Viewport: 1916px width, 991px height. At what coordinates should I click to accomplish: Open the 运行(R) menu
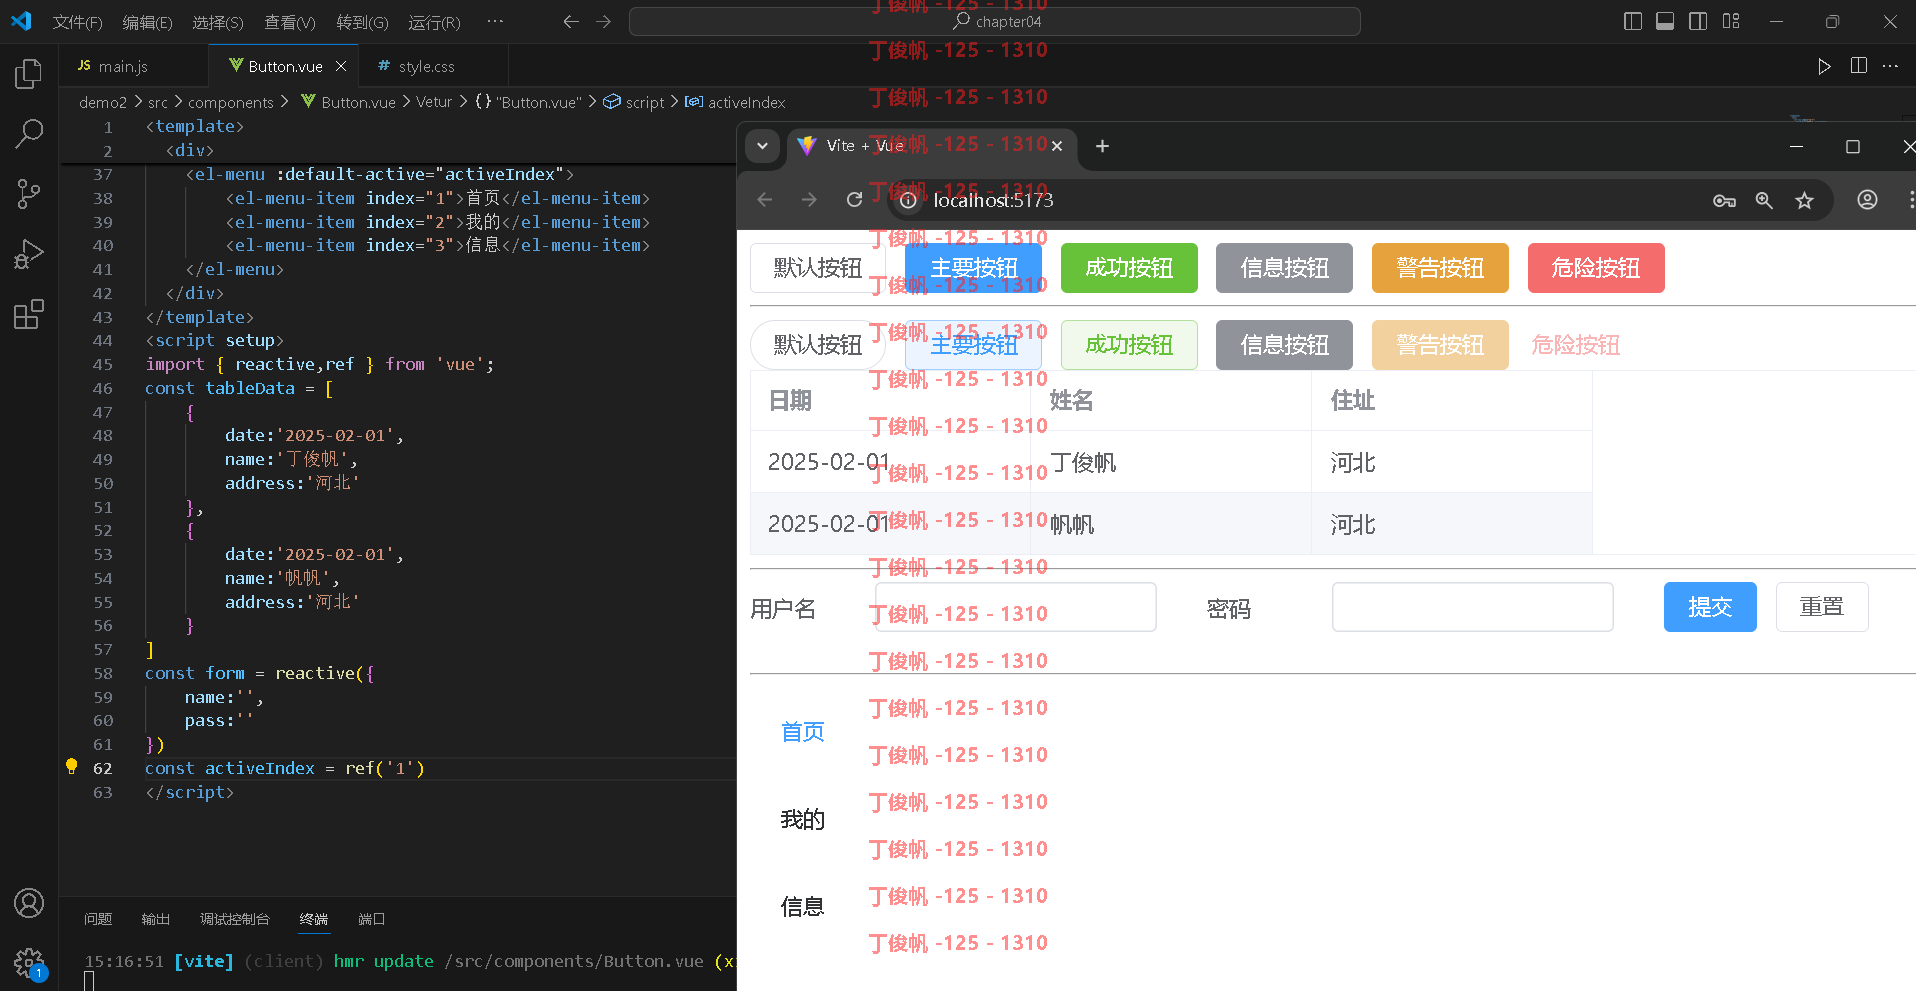coord(434,22)
